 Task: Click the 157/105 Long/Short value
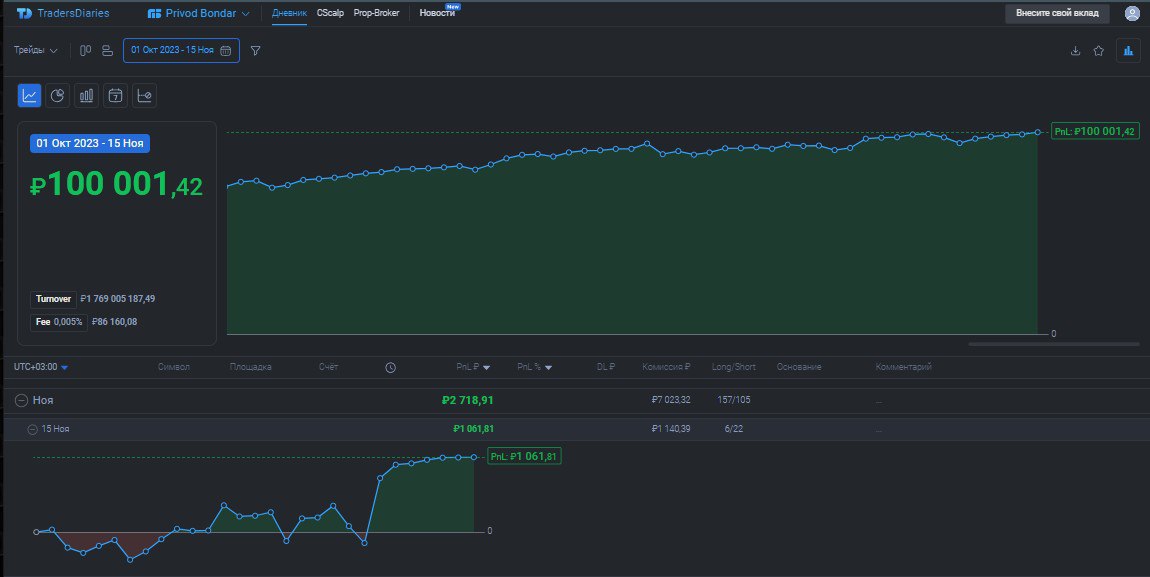(x=733, y=400)
